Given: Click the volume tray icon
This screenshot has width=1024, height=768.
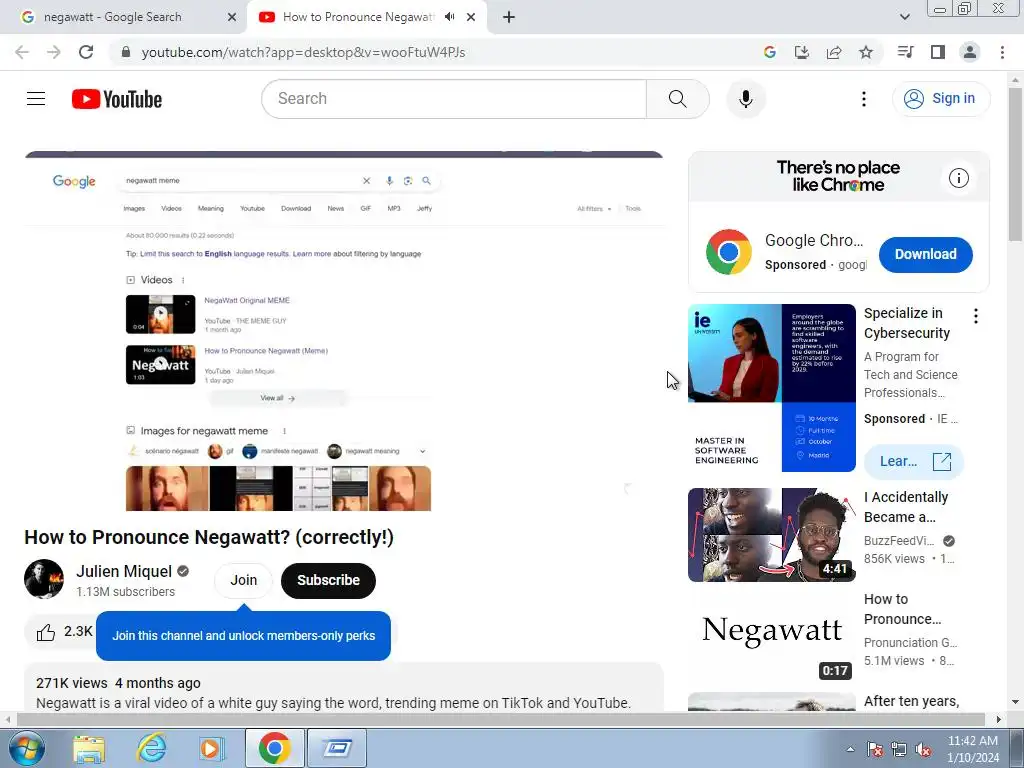Looking at the screenshot, I should click(x=923, y=749).
